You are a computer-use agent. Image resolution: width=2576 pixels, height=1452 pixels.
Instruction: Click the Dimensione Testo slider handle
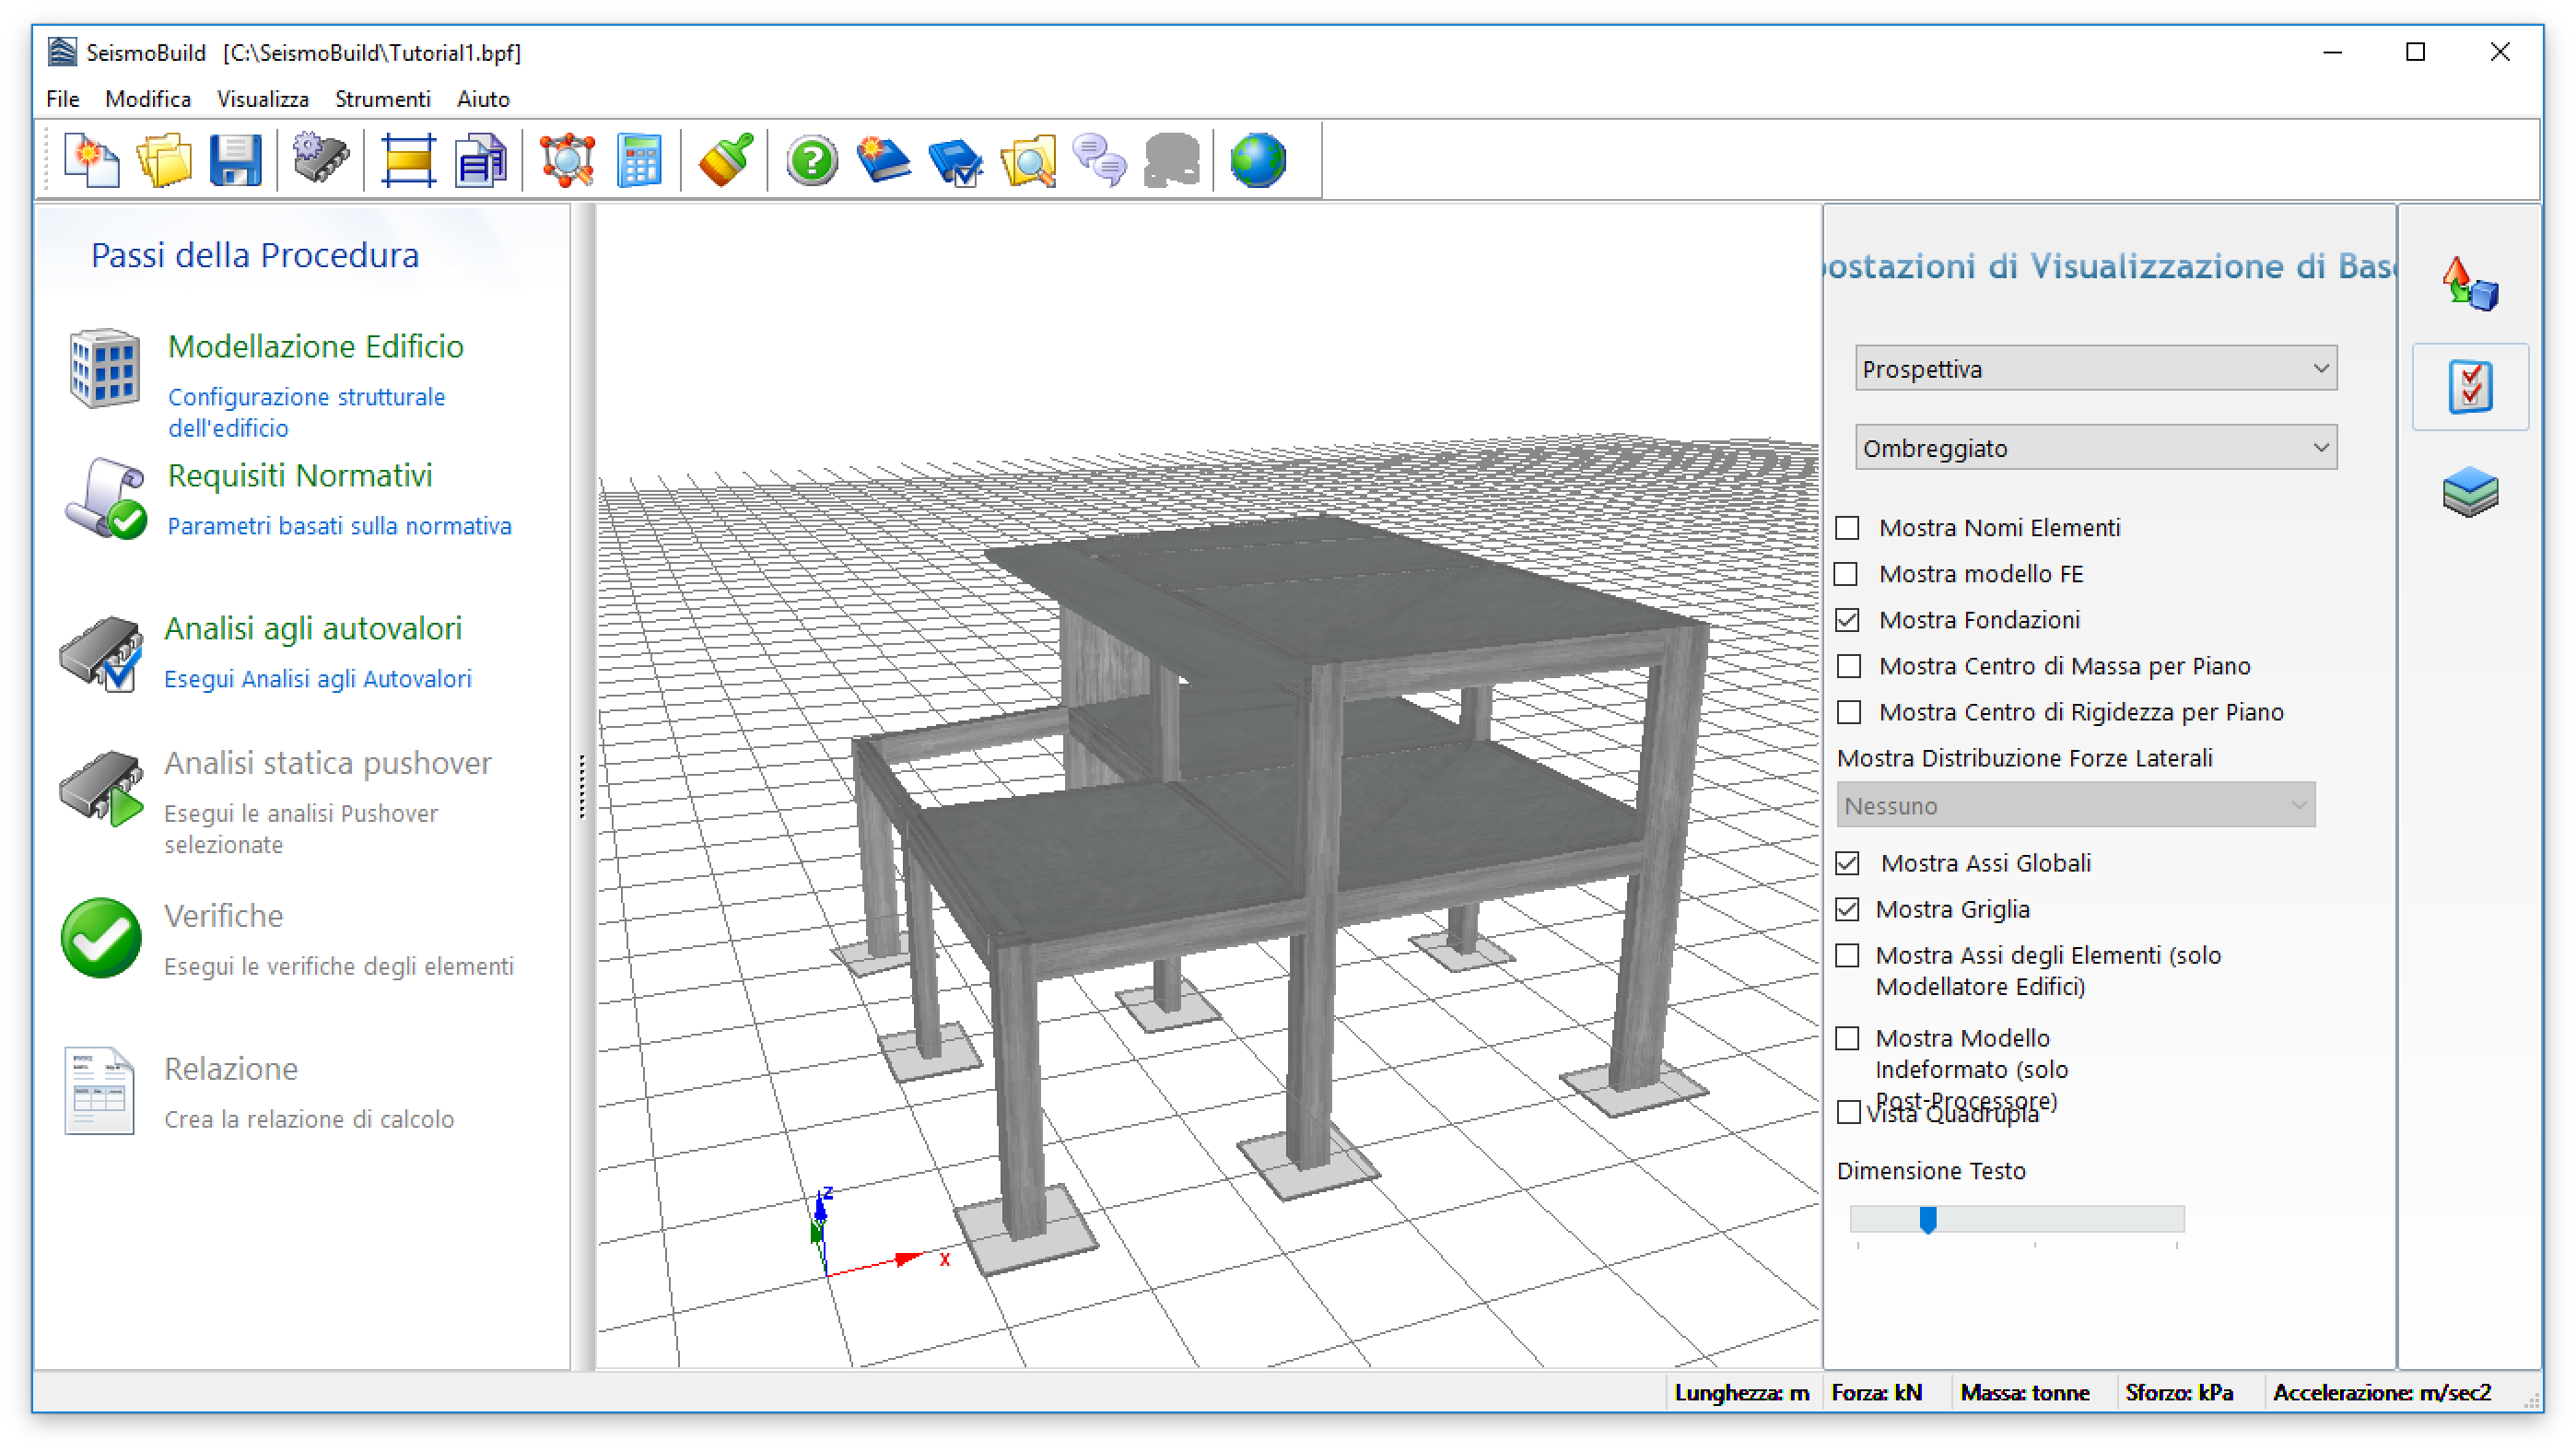click(1927, 1219)
